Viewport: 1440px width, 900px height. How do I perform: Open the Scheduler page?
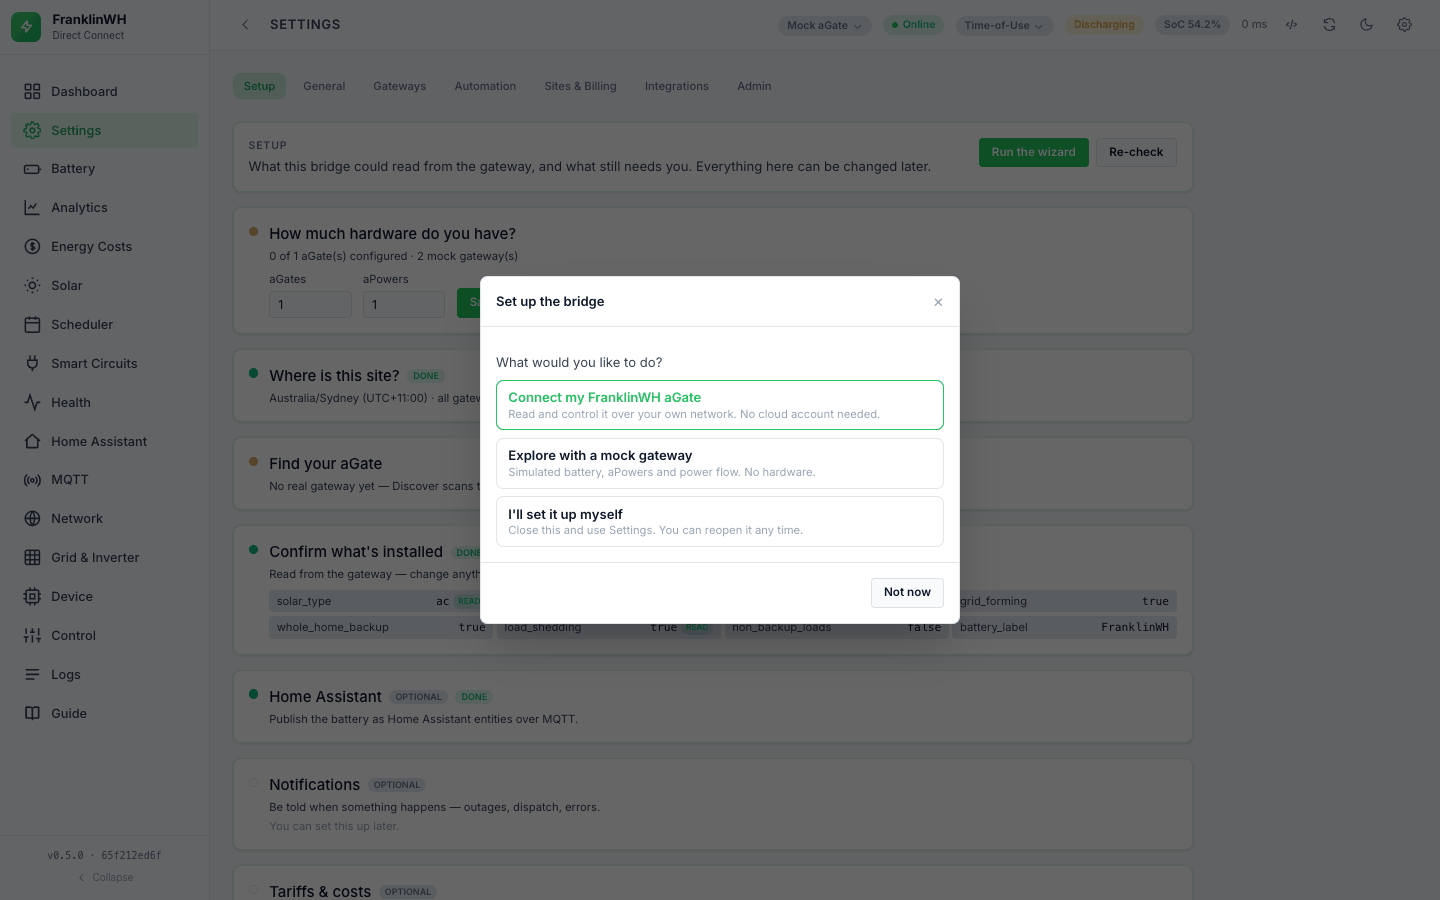(104, 325)
